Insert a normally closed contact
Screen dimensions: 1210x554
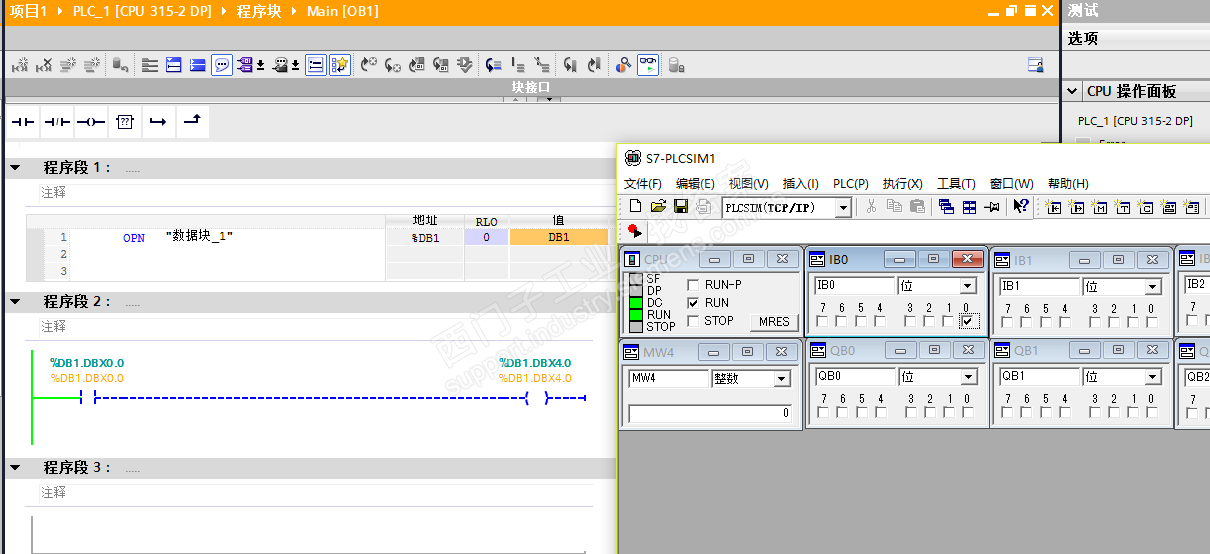tap(57, 122)
